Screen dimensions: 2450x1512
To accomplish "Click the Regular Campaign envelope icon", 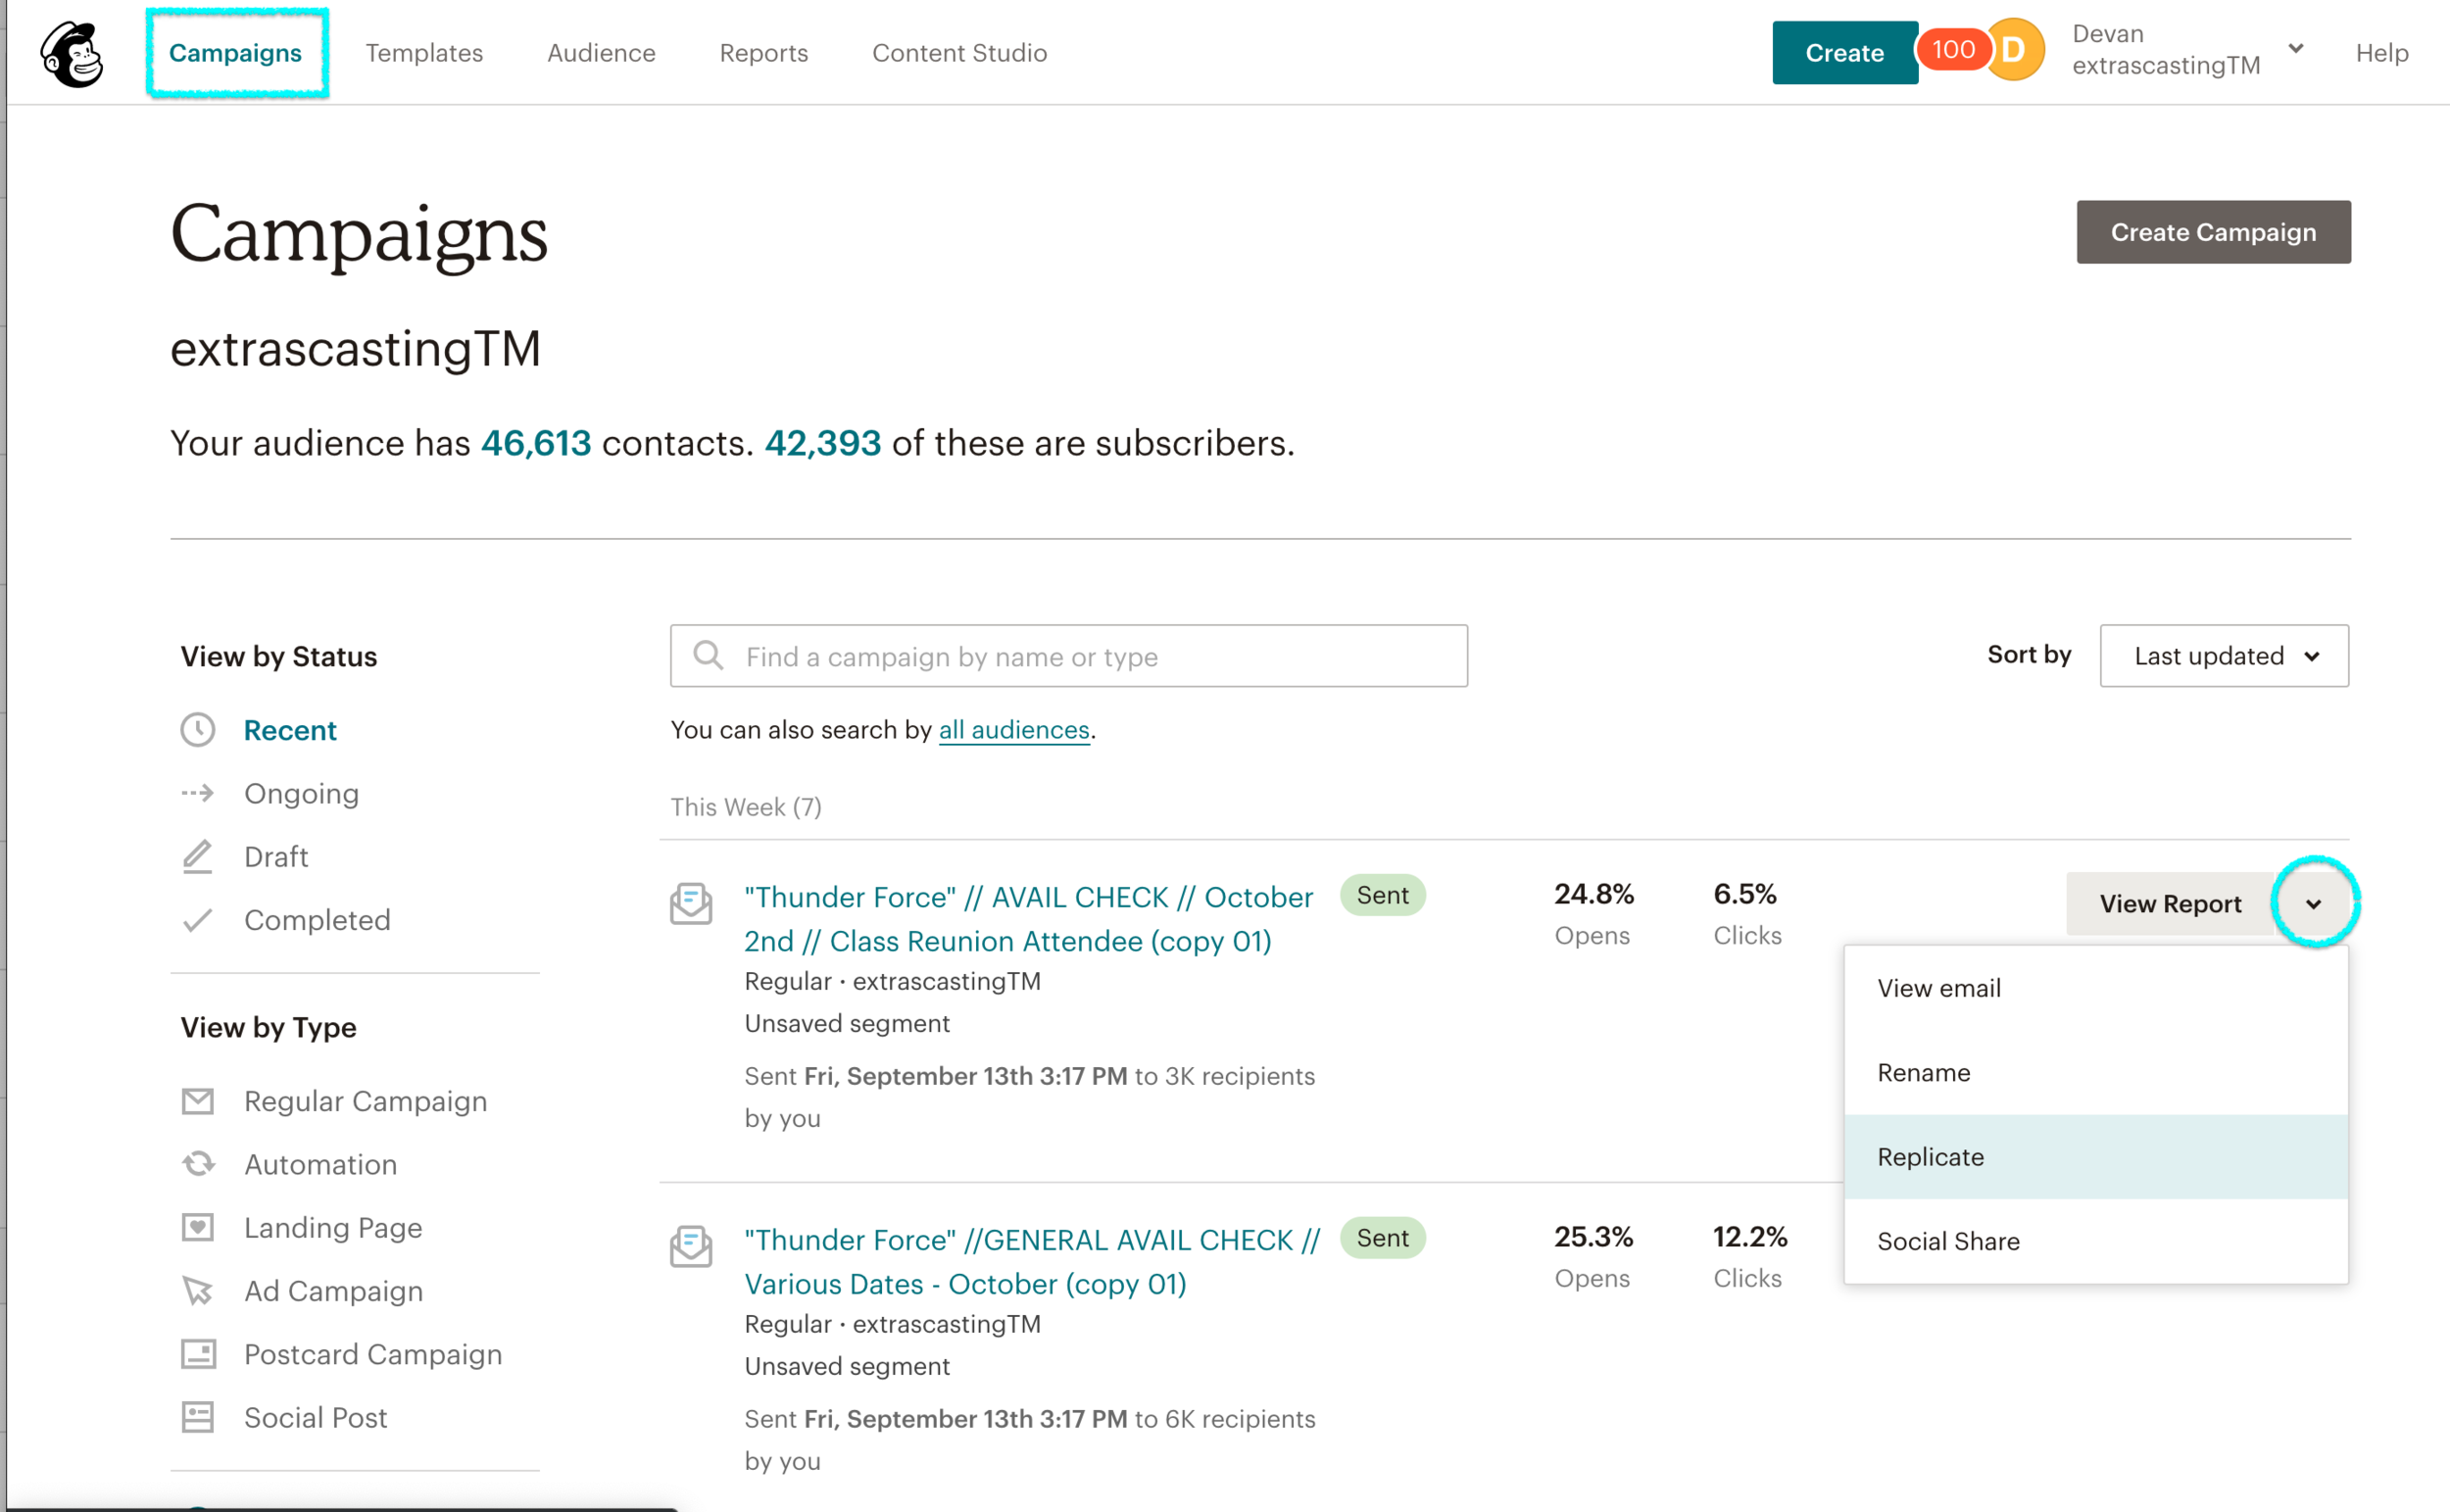I will pos(198,1101).
